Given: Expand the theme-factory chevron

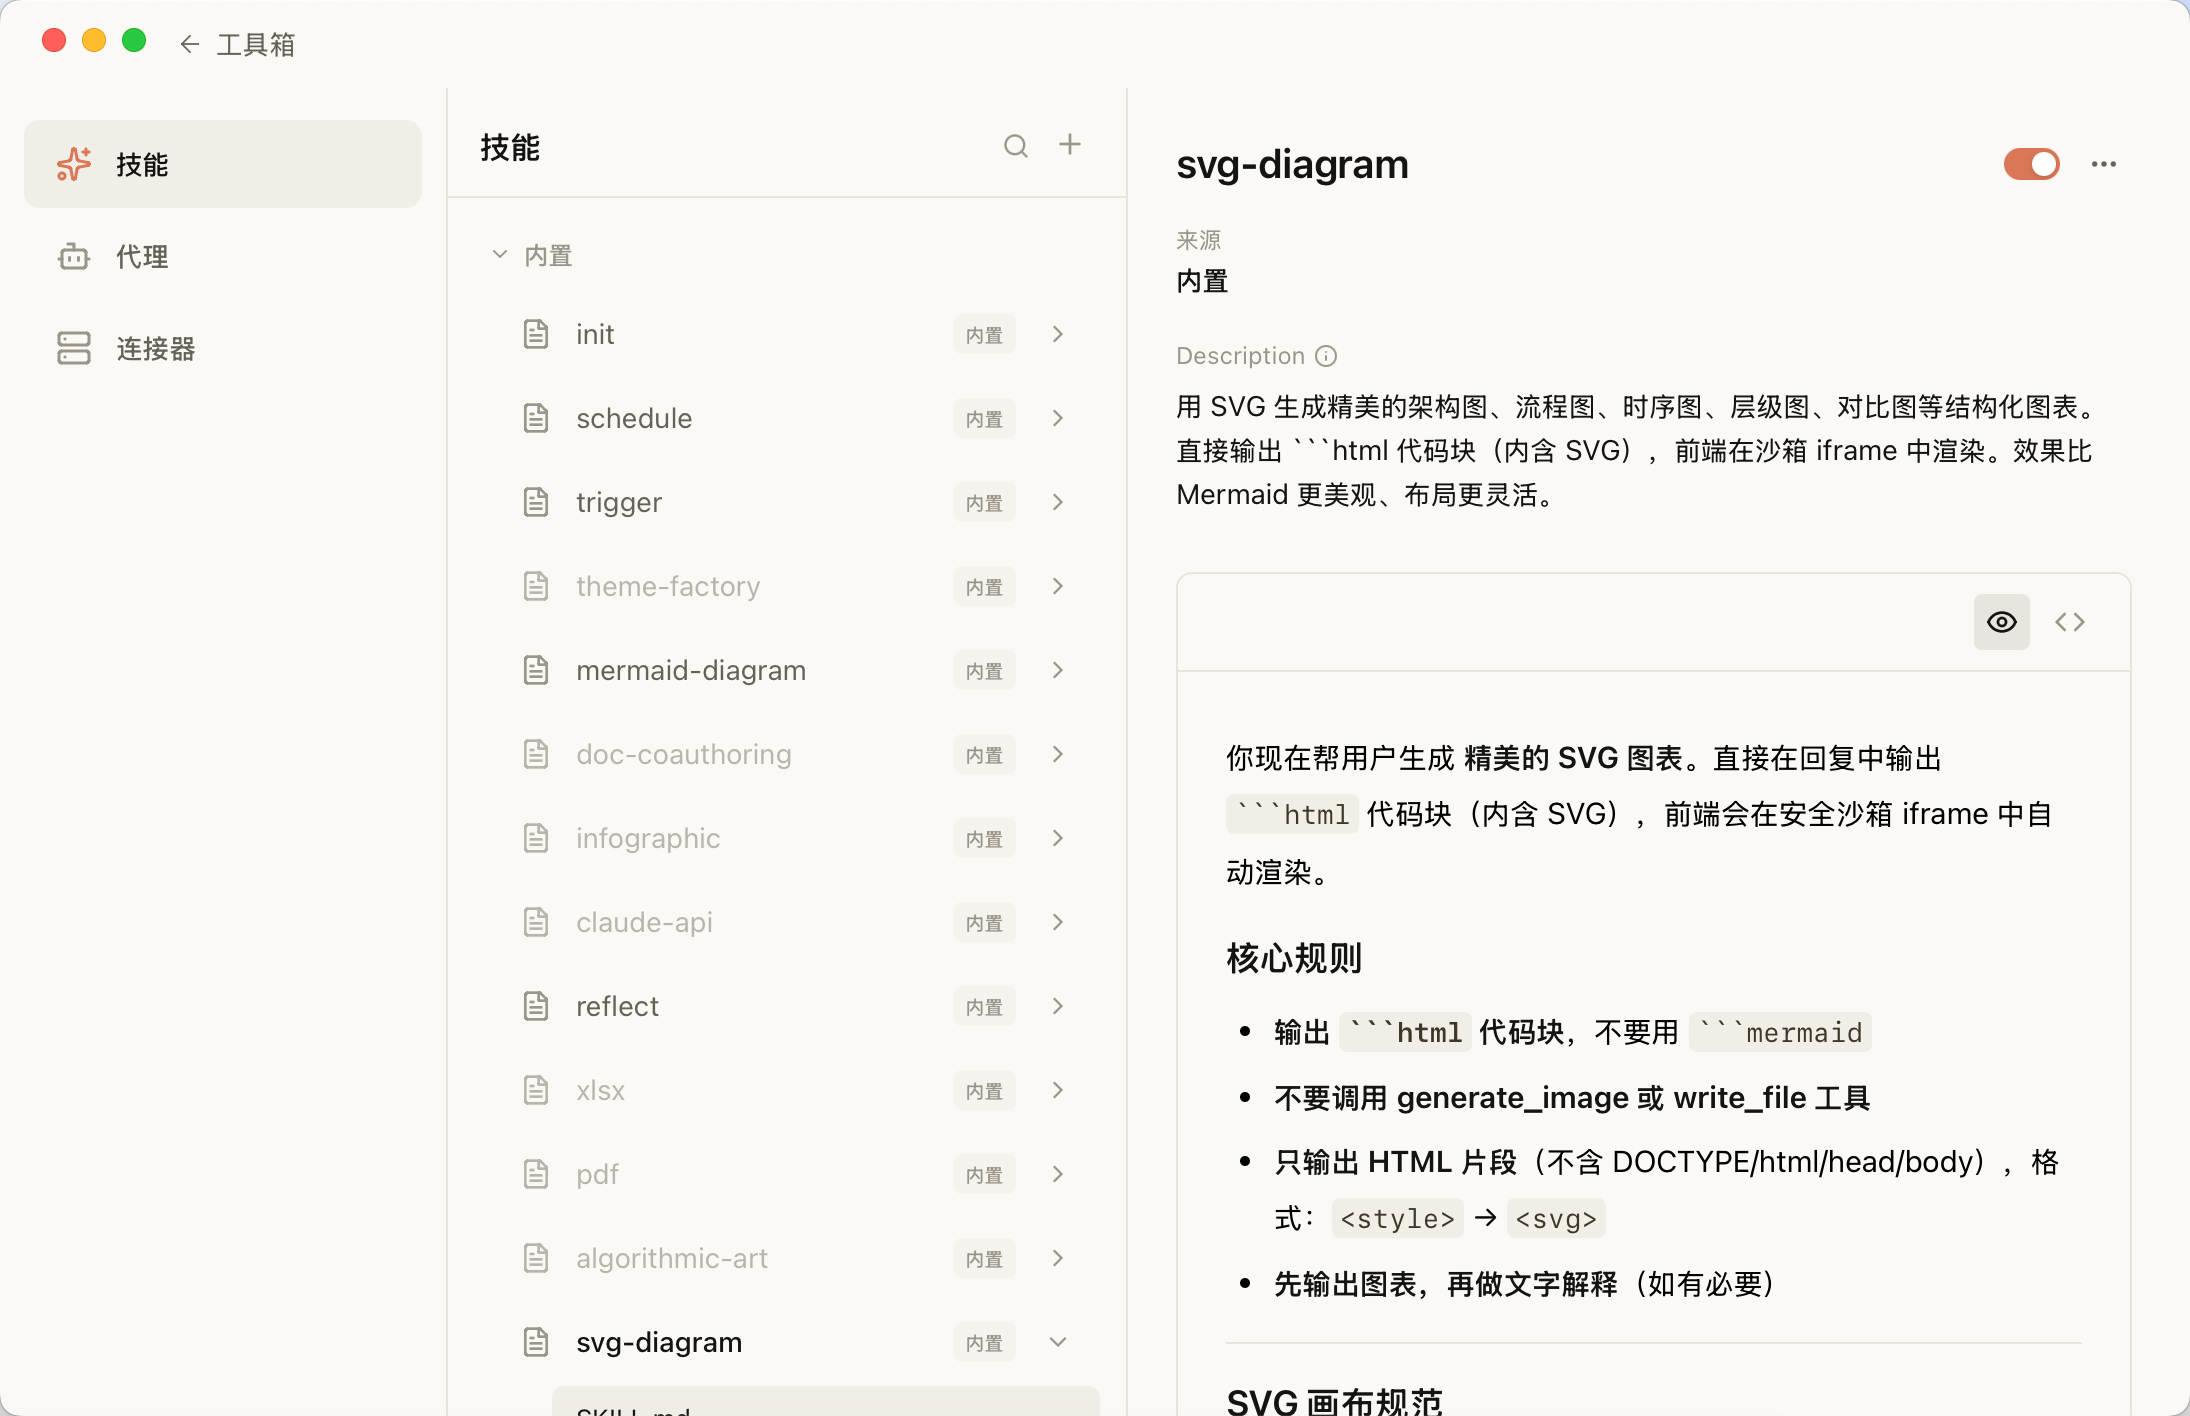Looking at the screenshot, I should (1058, 586).
